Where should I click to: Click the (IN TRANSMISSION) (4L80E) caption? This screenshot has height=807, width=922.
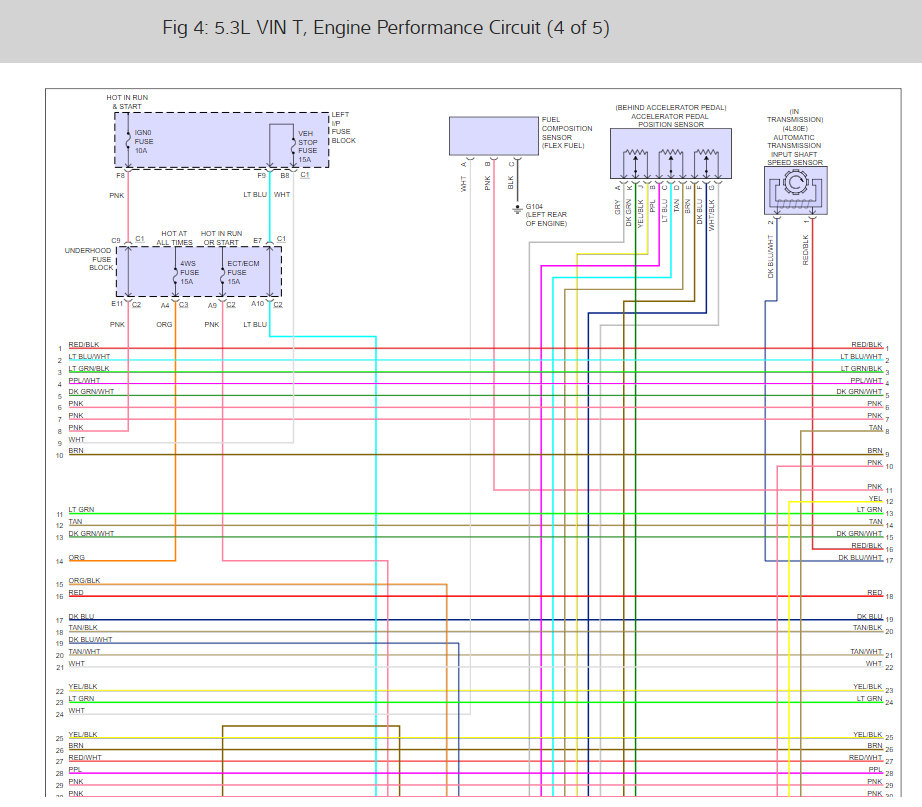pyautogui.click(x=795, y=120)
